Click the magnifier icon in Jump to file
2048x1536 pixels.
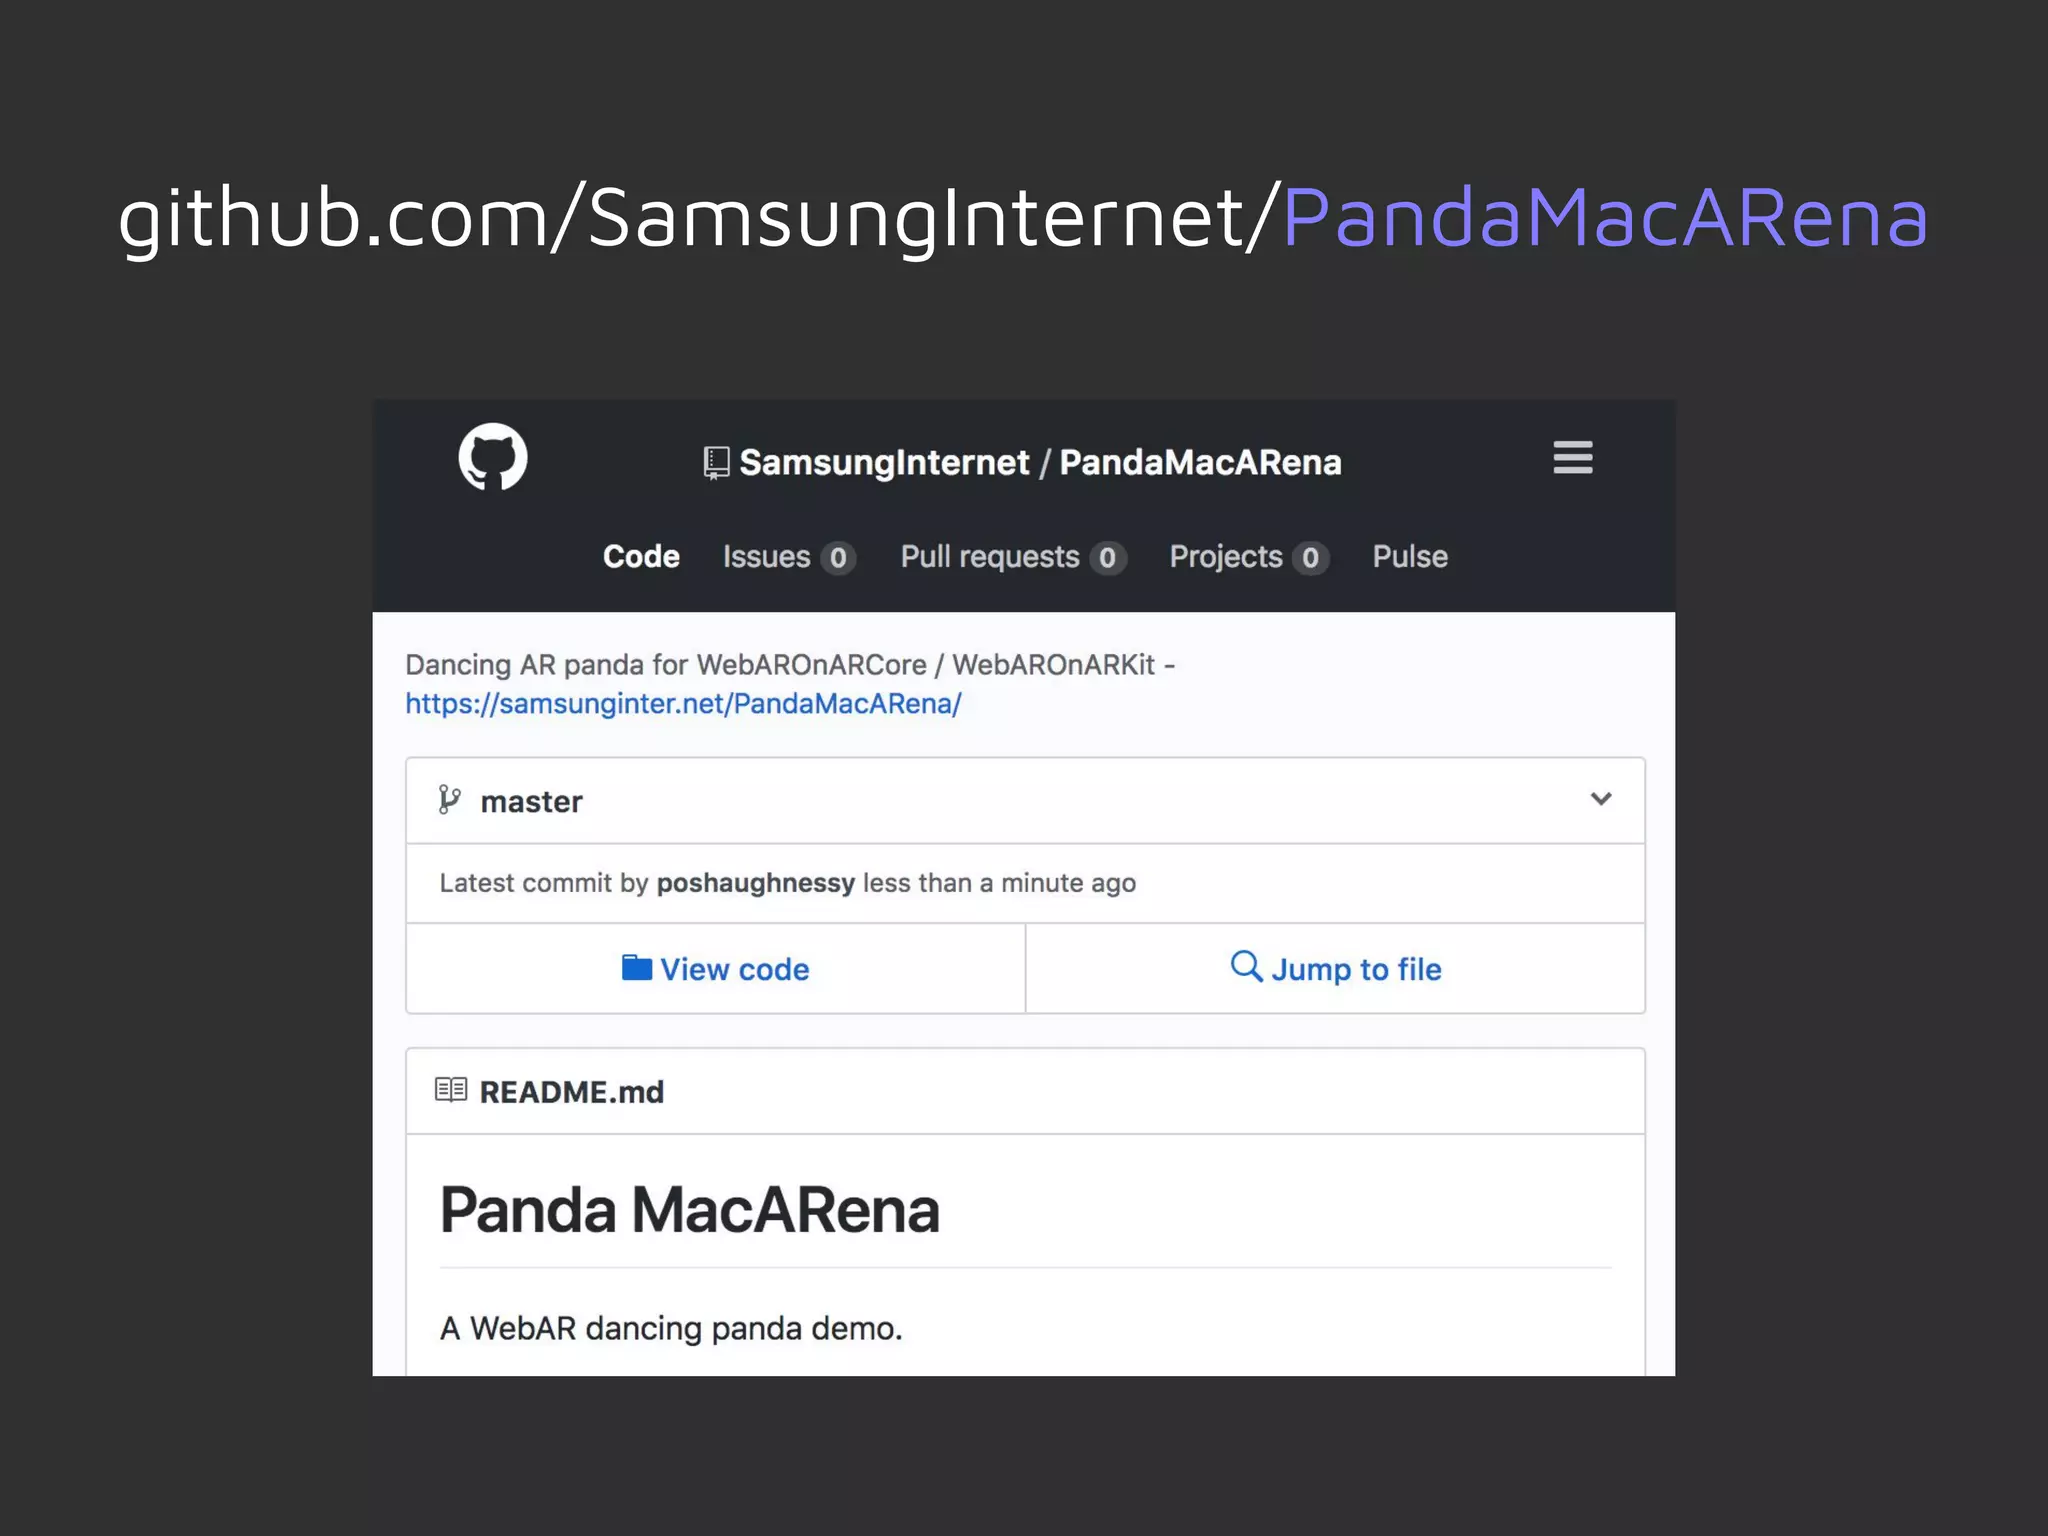pos(1246,966)
